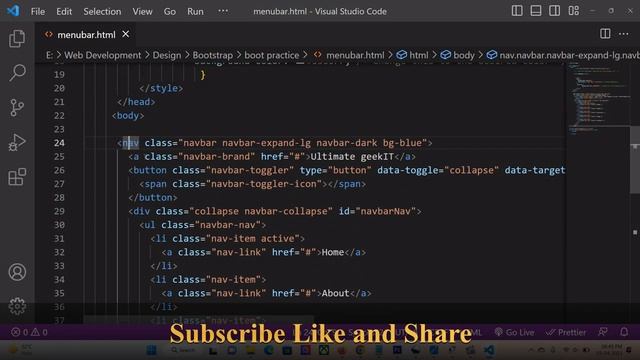The height and width of the screenshot is (360, 640).
Task: Click the nav tag on line 24
Action: coord(131,143)
